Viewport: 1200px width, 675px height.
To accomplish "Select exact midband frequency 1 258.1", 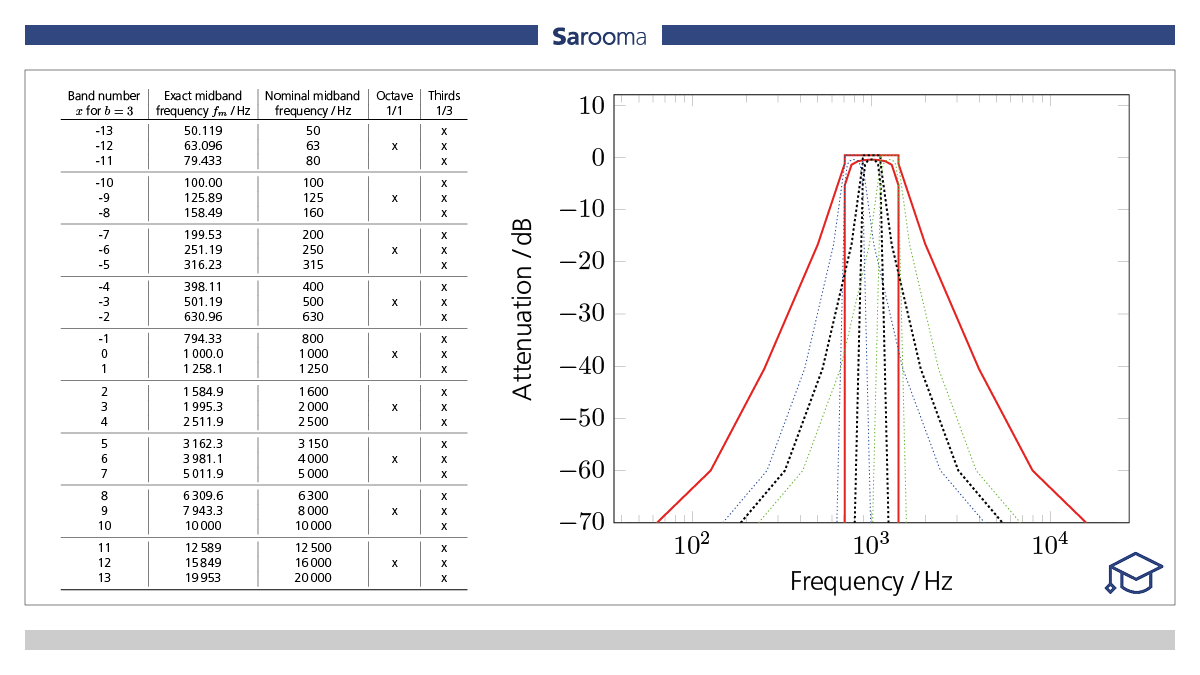I will point(204,369).
